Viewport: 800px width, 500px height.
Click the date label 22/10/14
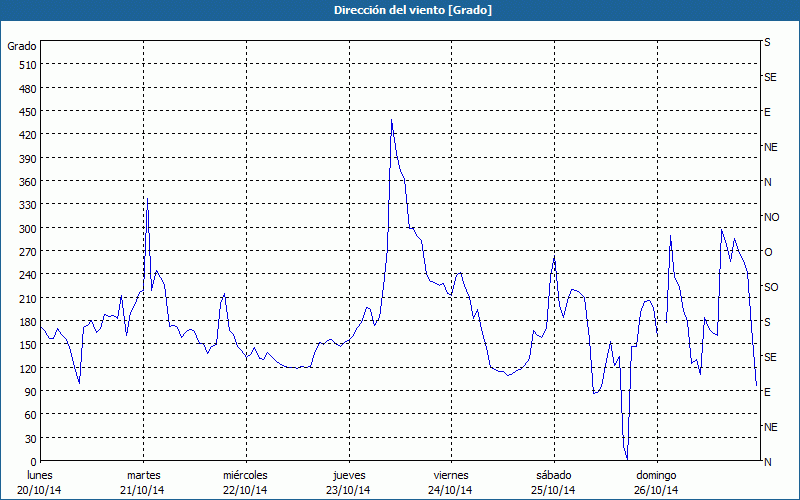point(245,490)
